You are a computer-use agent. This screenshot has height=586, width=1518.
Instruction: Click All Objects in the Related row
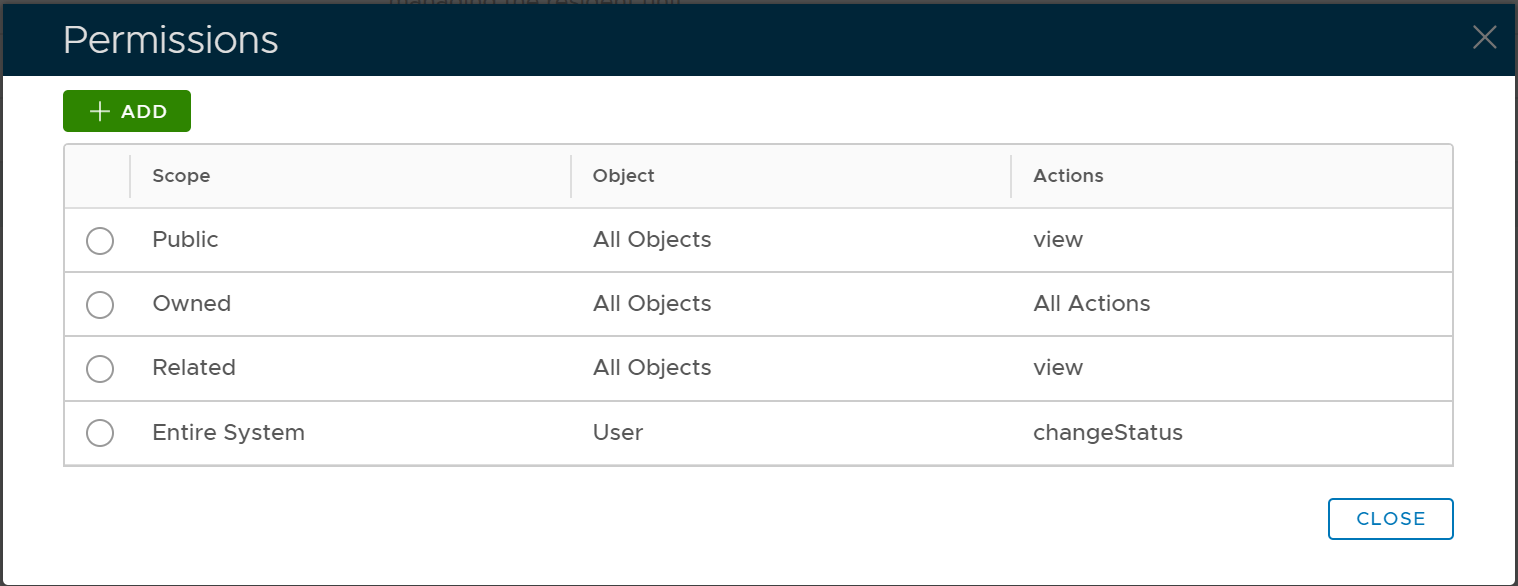[652, 368]
